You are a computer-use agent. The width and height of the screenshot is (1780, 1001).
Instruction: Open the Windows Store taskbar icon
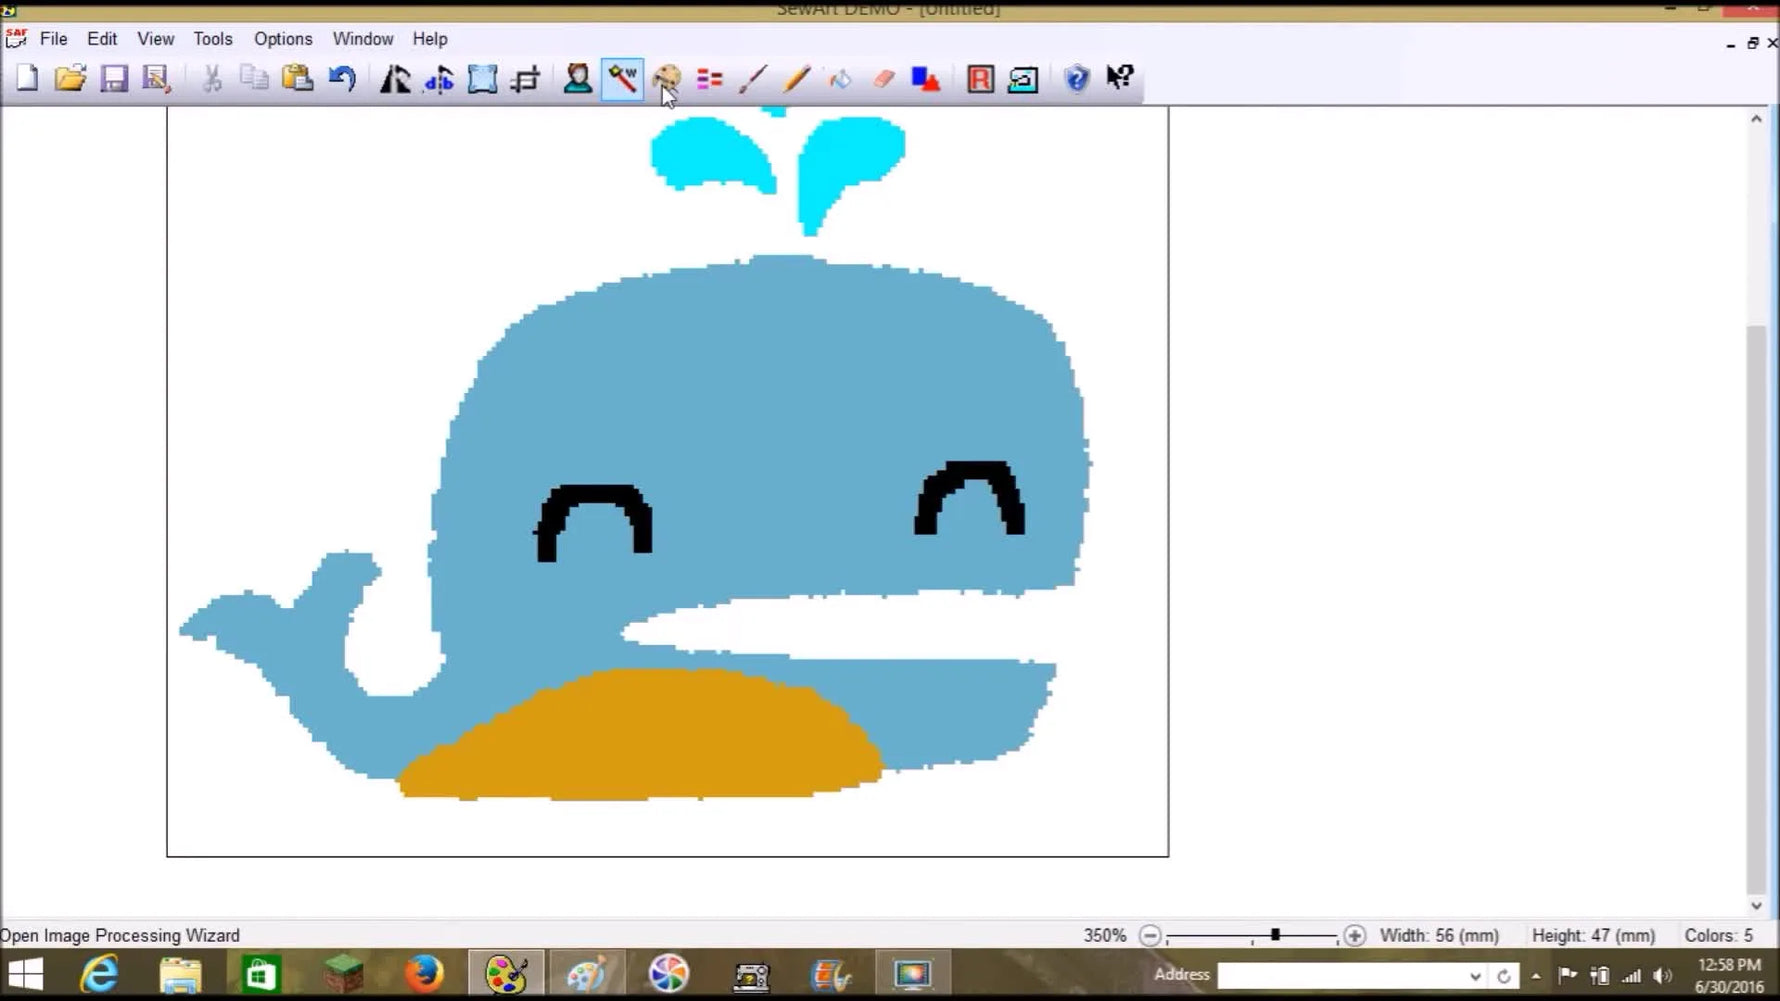[261, 974]
